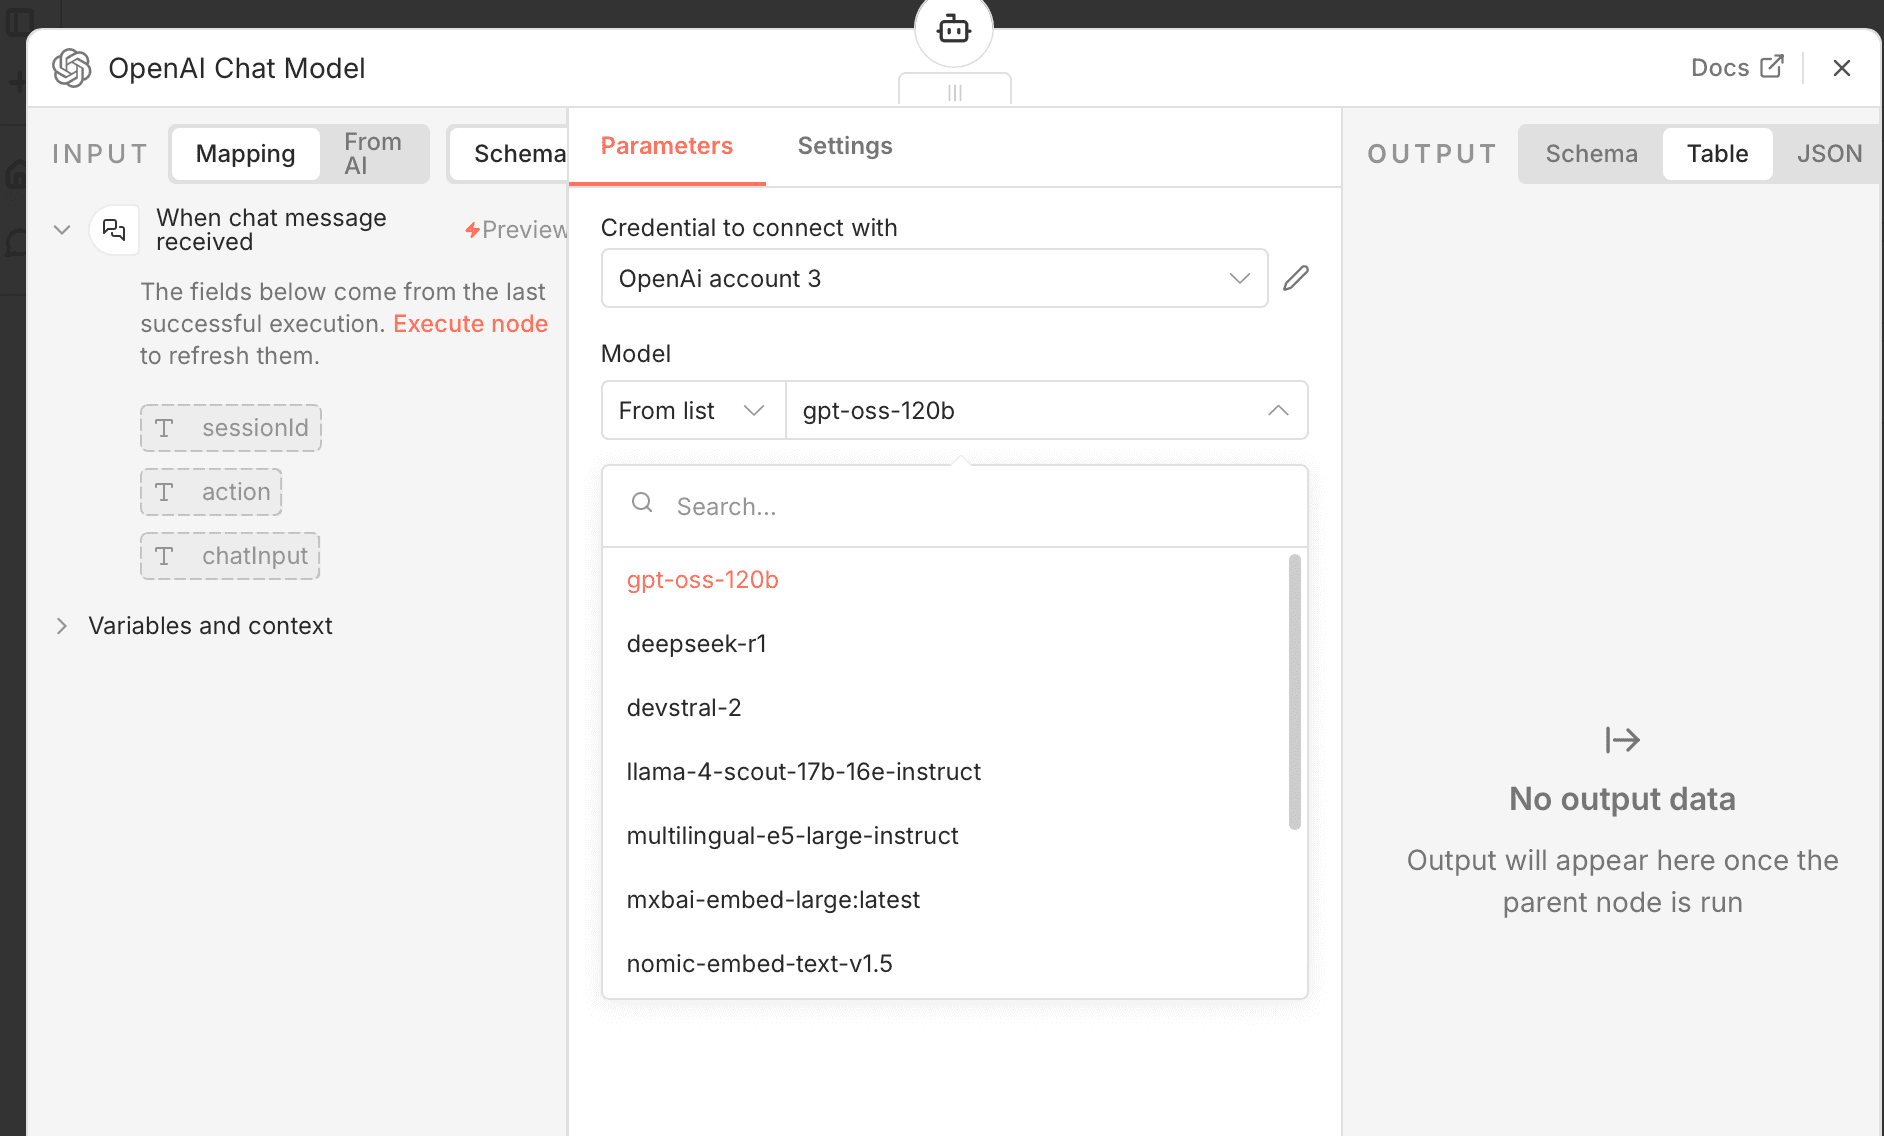Click the pencil icon to edit the credential
The image size is (1884, 1136).
coord(1296,278)
